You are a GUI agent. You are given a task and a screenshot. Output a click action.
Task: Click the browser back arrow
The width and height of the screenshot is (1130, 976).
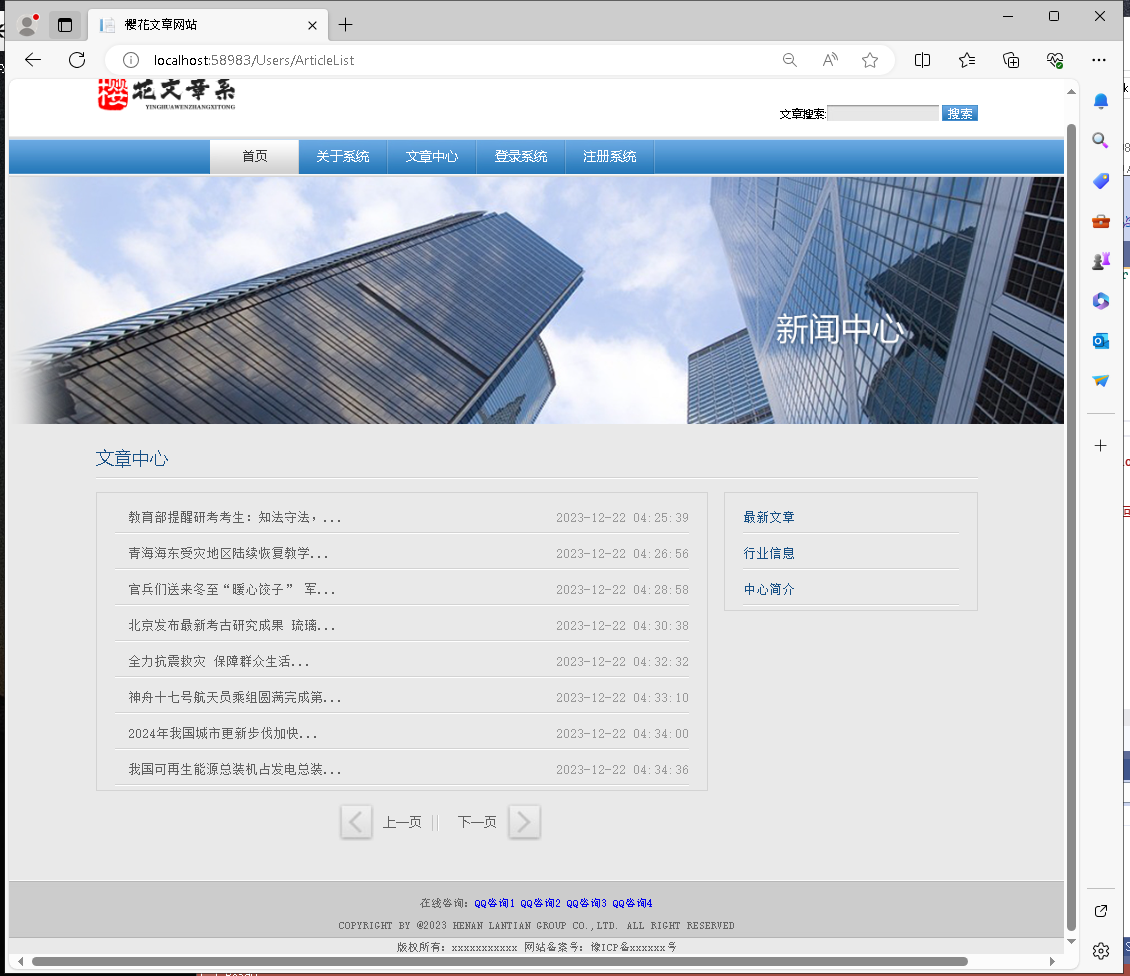[x=33, y=60]
